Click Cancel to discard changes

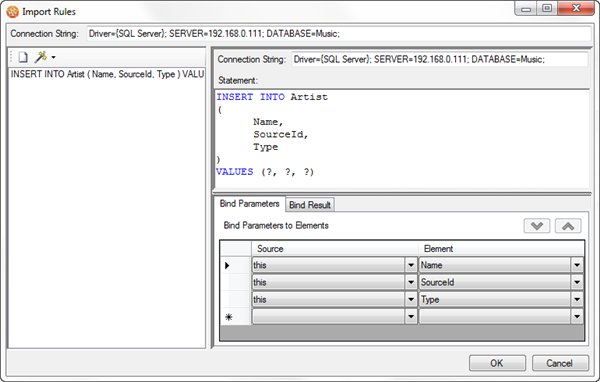[x=560, y=363]
